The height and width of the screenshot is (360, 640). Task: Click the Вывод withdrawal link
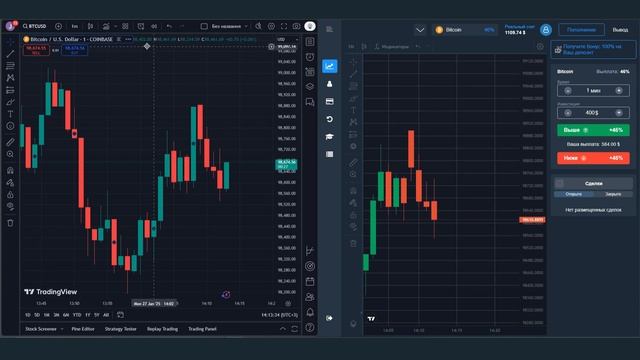pyautogui.click(x=620, y=30)
